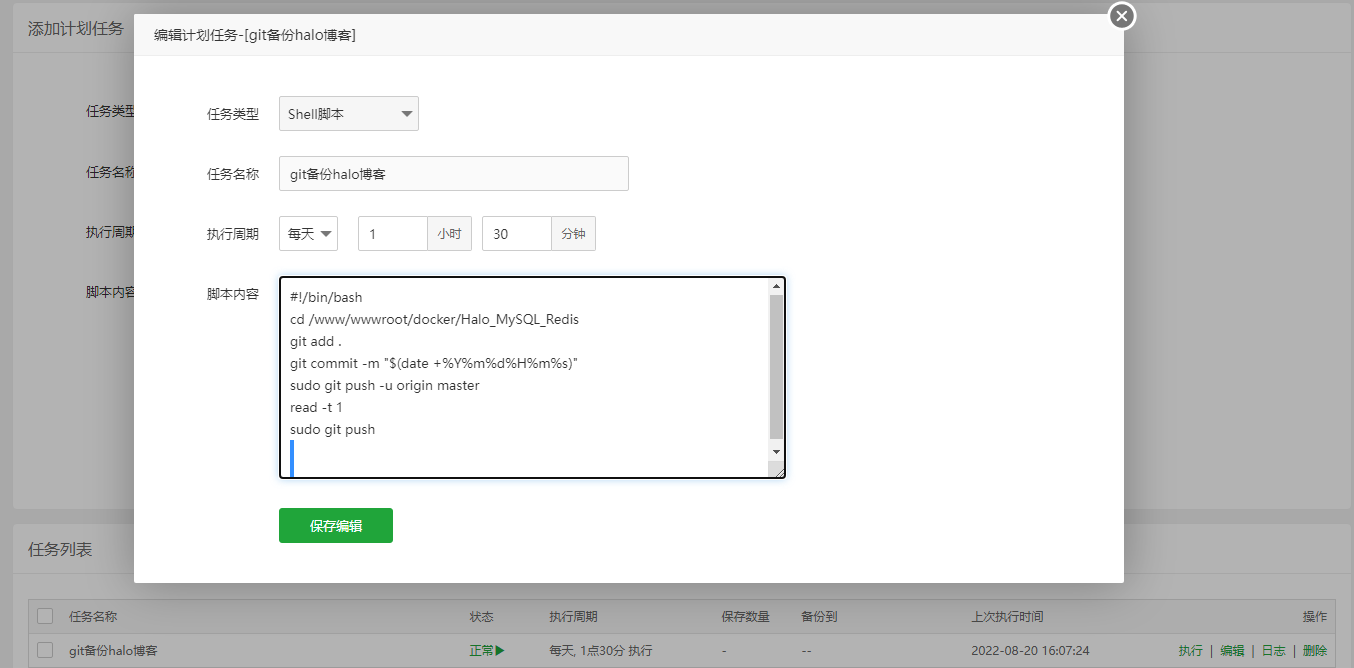
Task: Click the textarea scrollbar down arrow
Action: coord(776,453)
